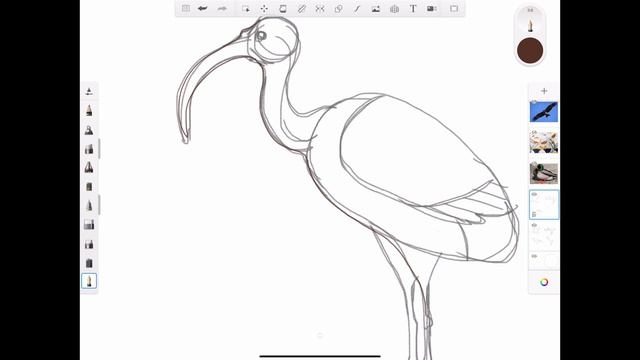640x360 pixels.
Task: Pick the third brush, airbrush icon
Action: click(x=89, y=130)
